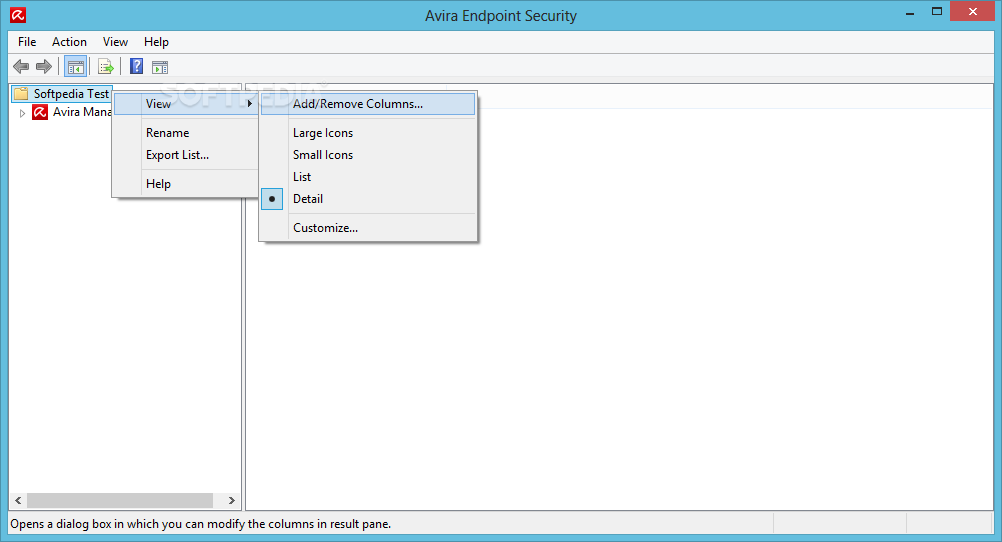The width and height of the screenshot is (1002, 542).
Task: Select the Detail view radio option
Action: pos(308,199)
